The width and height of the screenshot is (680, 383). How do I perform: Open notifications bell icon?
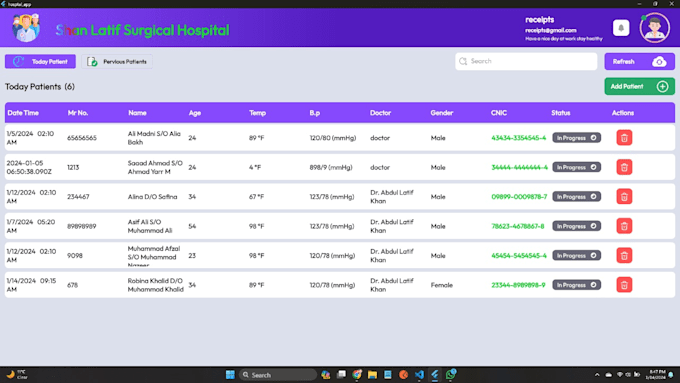(621, 28)
